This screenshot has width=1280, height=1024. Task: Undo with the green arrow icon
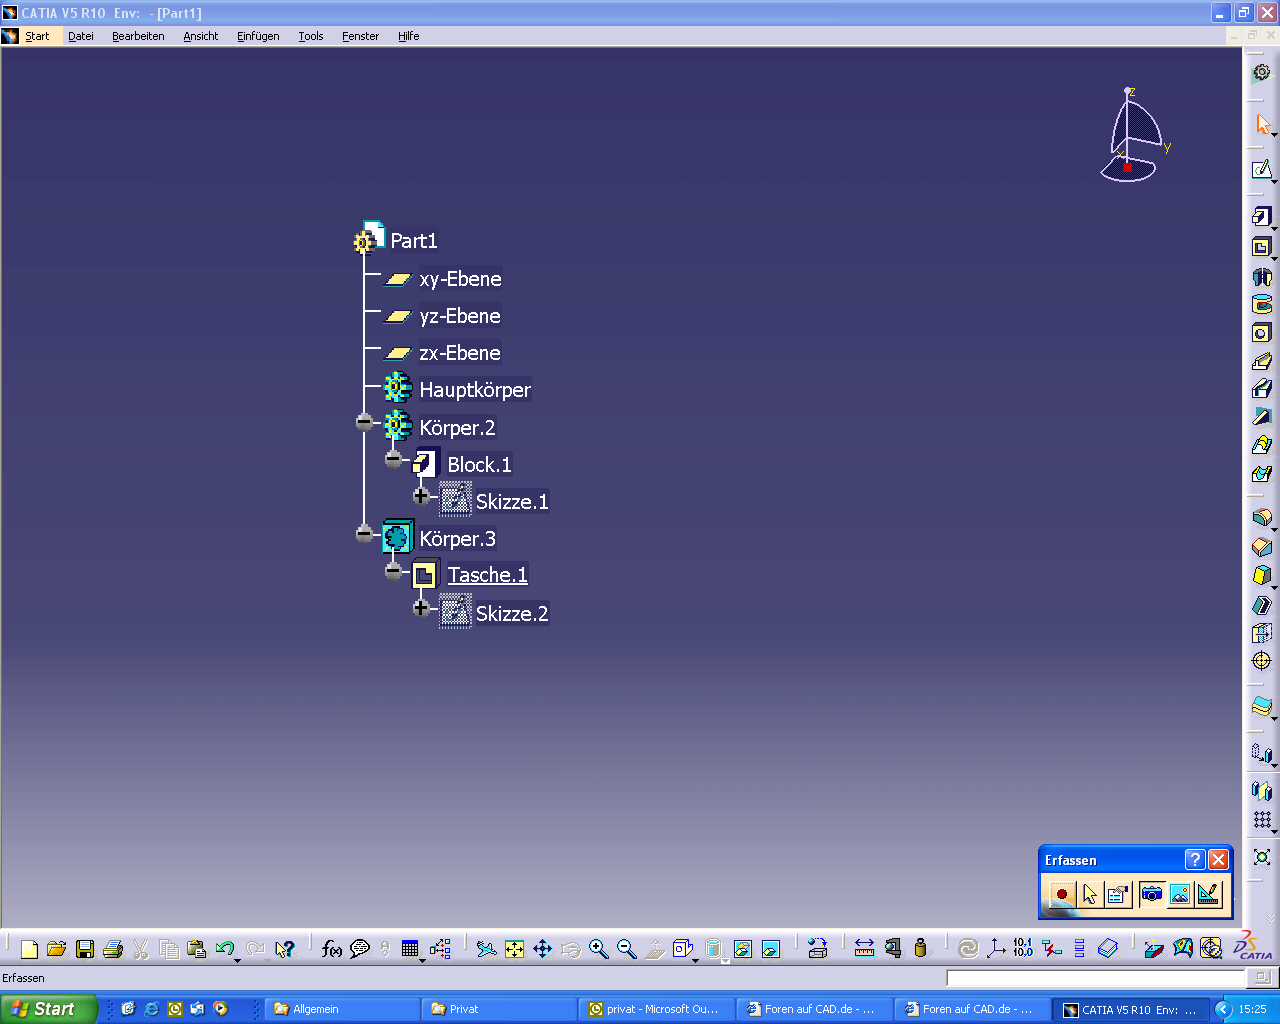tap(225, 949)
